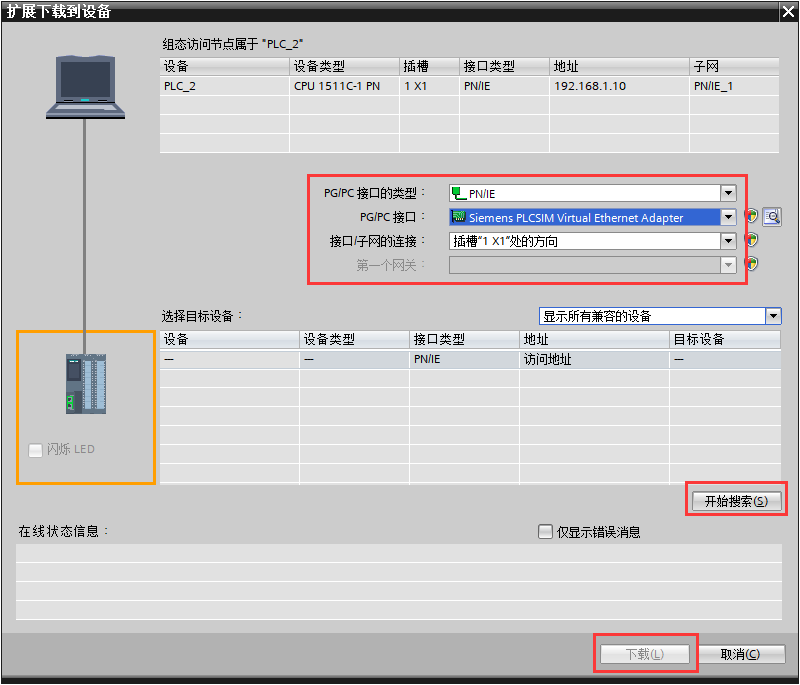
Task: Click the 在线状态信息 message area
Action: coord(398,581)
